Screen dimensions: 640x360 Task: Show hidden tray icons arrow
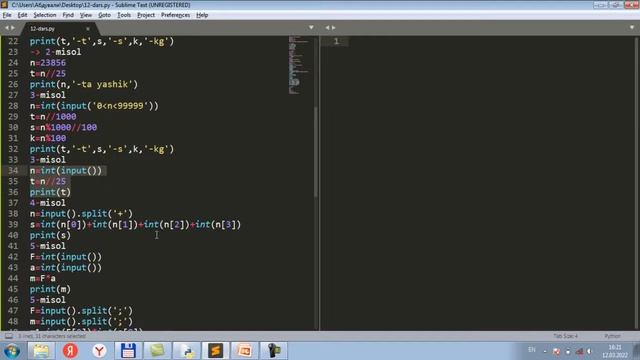545,351
